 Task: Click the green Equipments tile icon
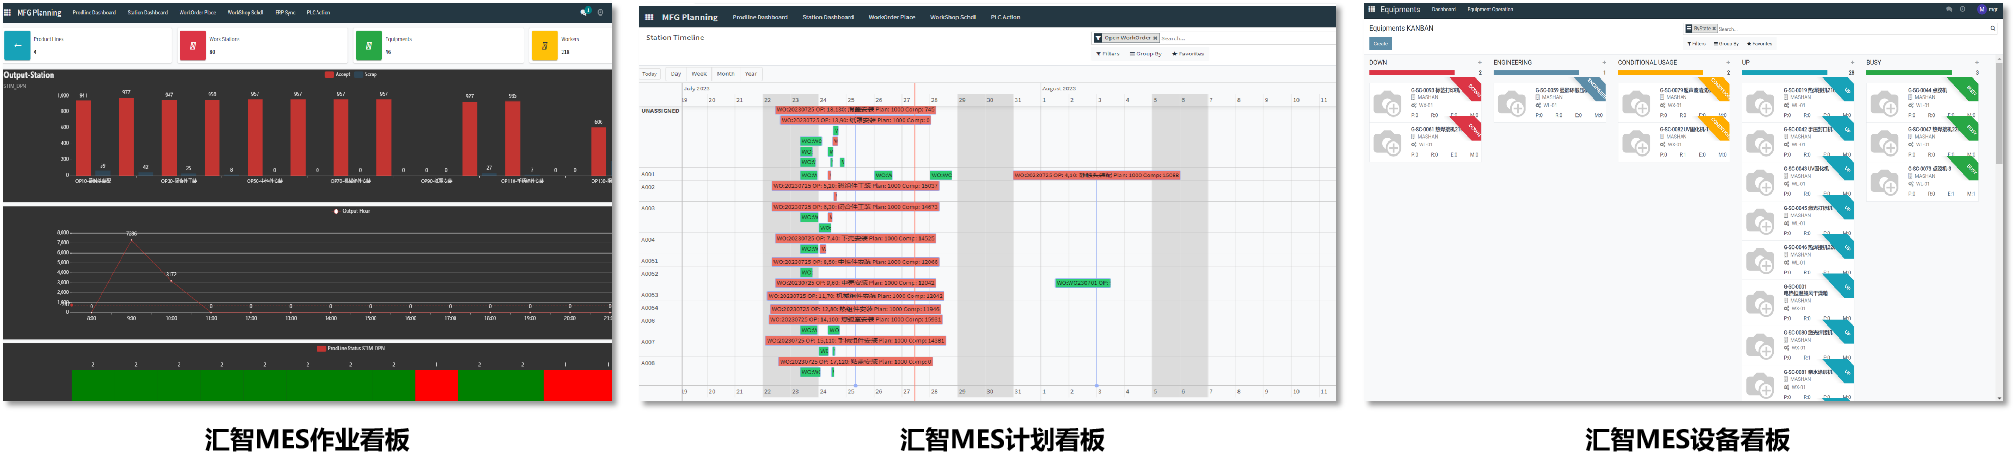pyautogui.click(x=368, y=45)
